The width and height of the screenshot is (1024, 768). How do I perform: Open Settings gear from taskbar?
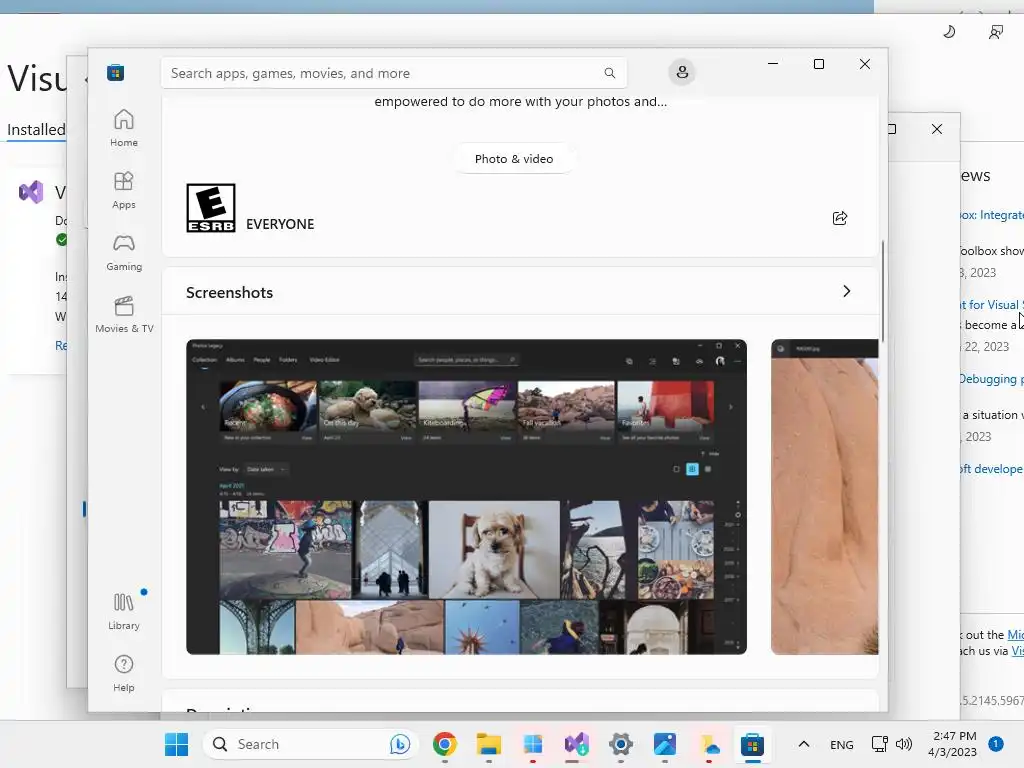click(x=620, y=744)
